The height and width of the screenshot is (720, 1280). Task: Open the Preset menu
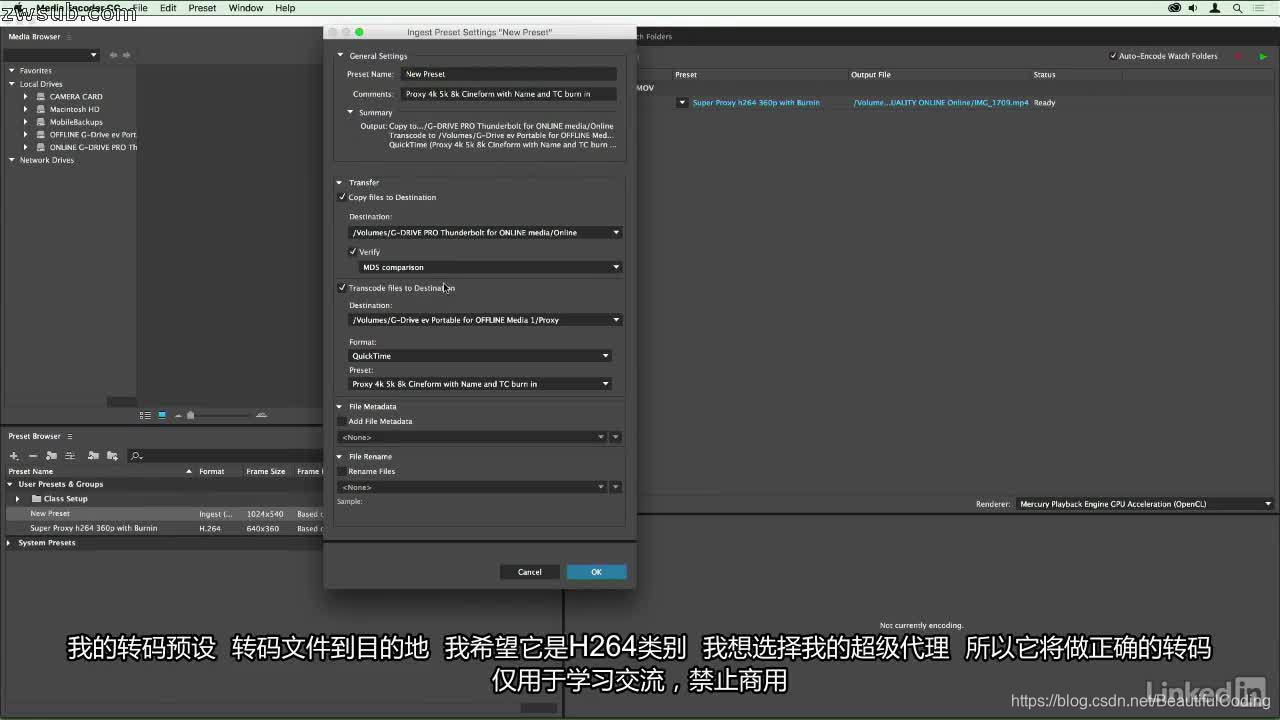pos(202,8)
